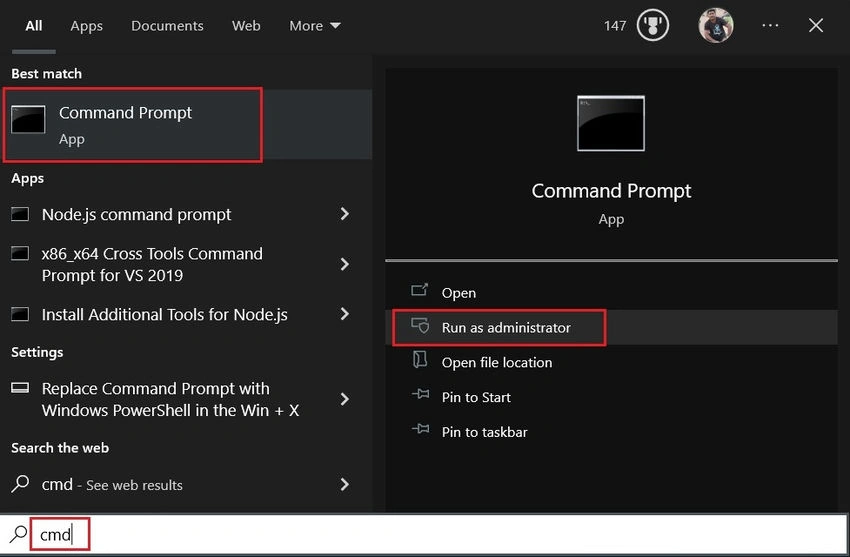The image size is (850, 557).
Task: Switch to the Apps search tab
Action: 86,26
